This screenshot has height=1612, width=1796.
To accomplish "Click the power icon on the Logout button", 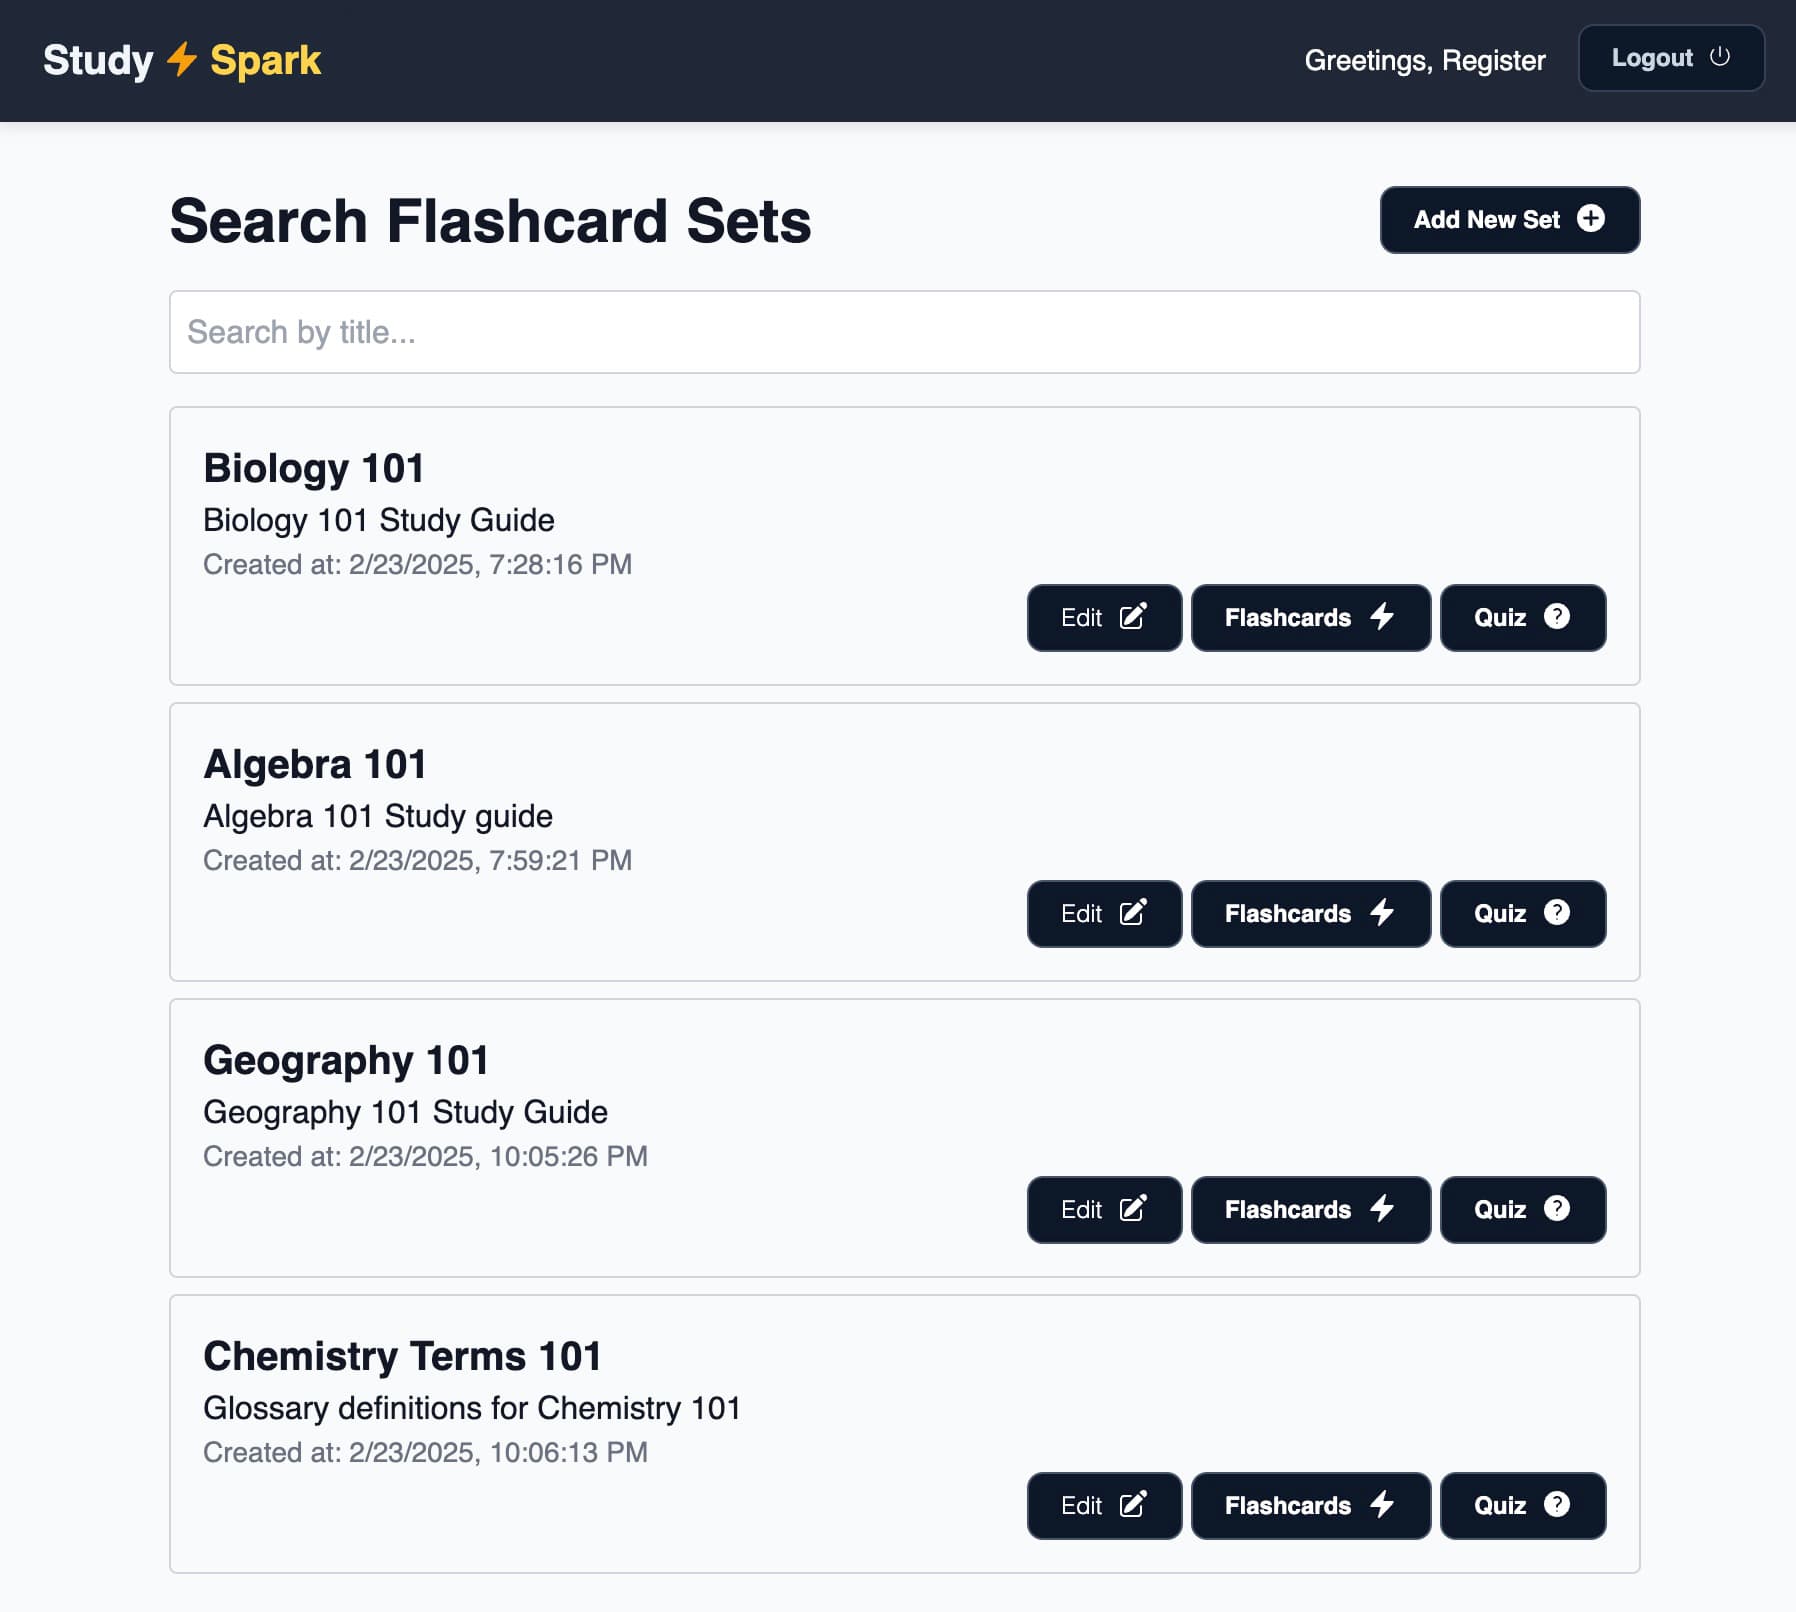I will pos(1721,58).
